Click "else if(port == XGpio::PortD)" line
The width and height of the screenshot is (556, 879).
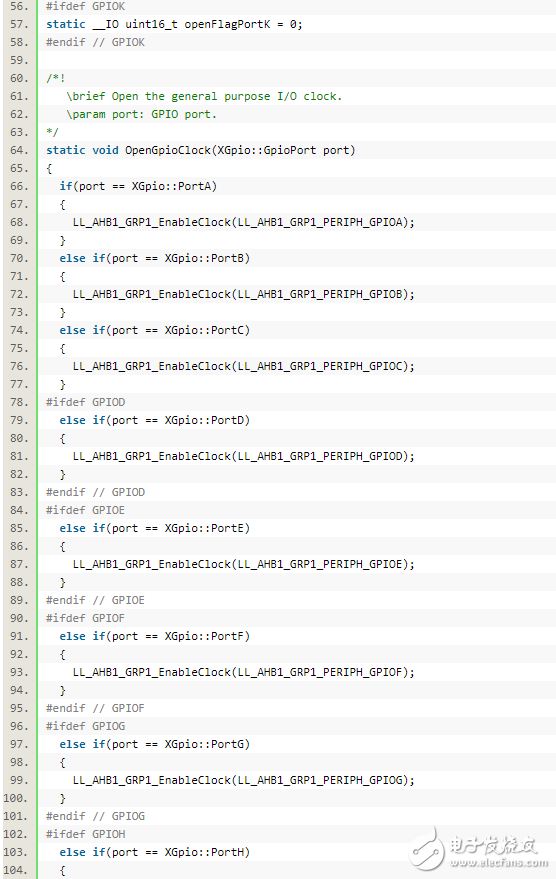click(x=155, y=420)
